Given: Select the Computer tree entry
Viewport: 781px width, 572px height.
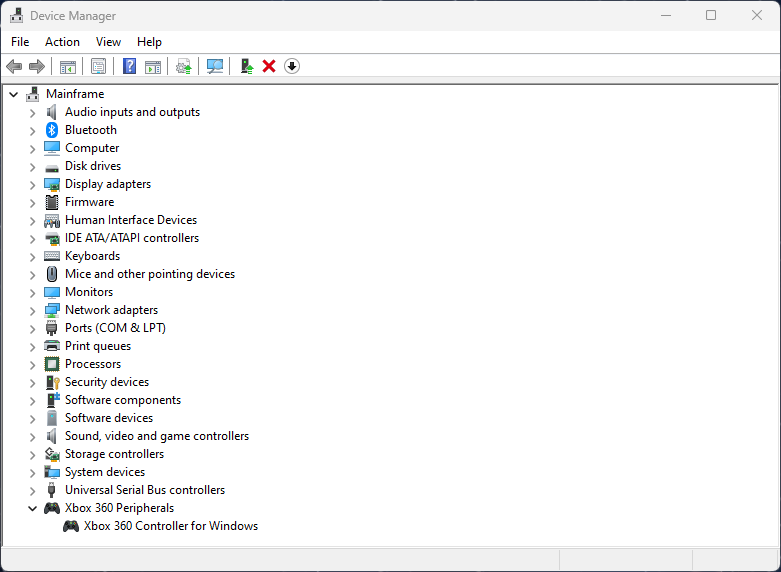Looking at the screenshot, I should [92, 148].
